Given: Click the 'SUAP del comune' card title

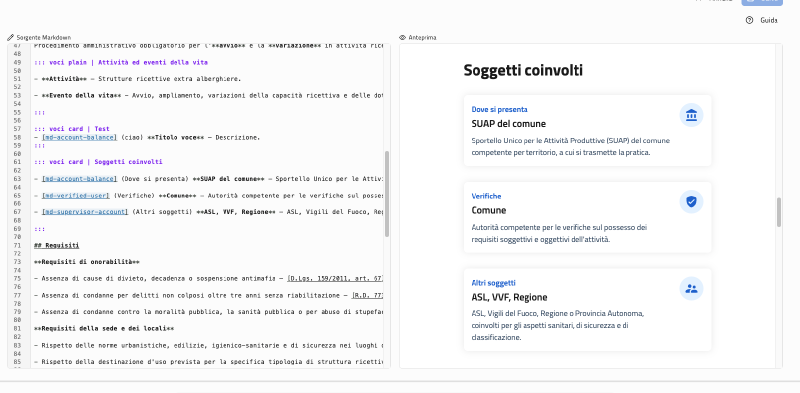Looking at the screenshot, I should pos(508,124).
